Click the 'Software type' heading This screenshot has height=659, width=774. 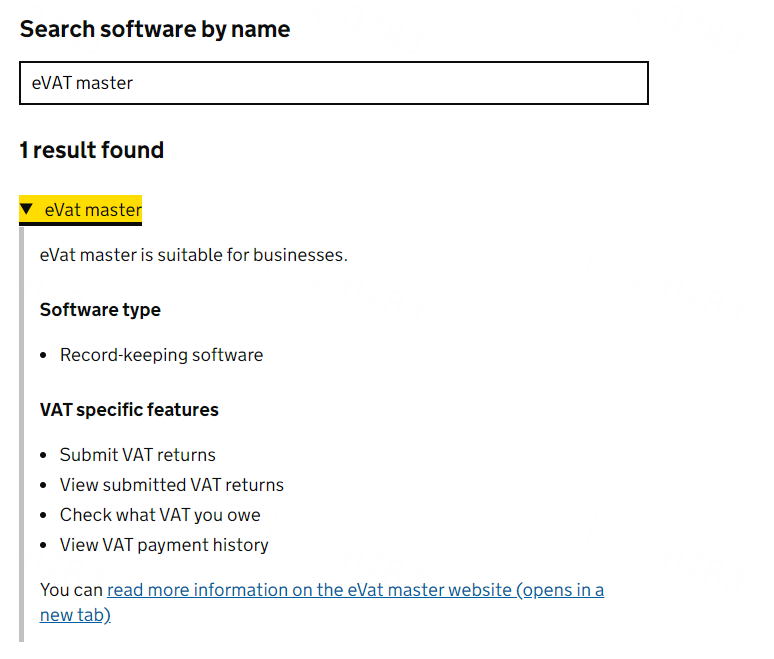(x=100, y=310)
